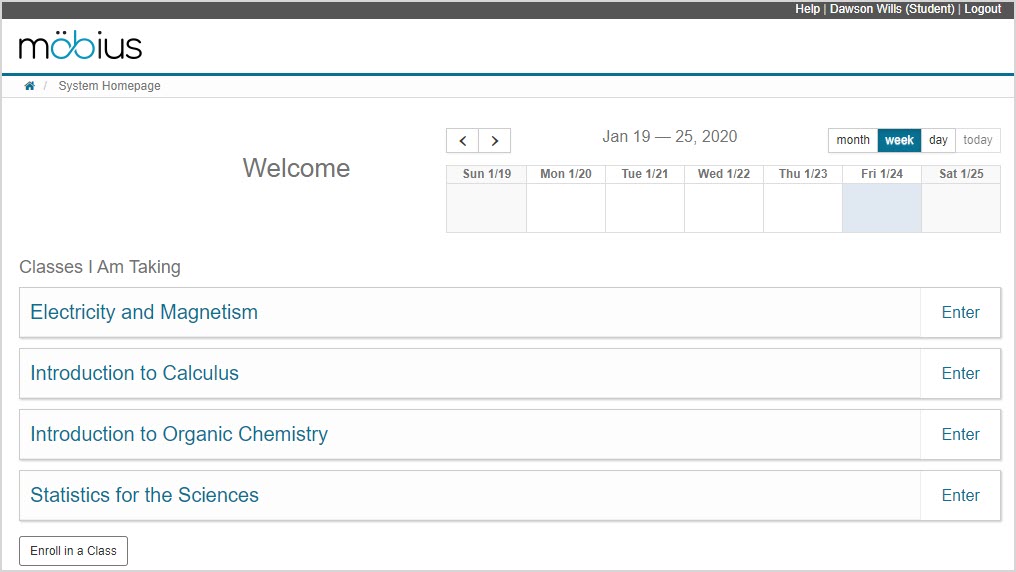Click the home icon in breadcrumb
Viewport: 1016px width, 572px height.
tap(30, 86)
